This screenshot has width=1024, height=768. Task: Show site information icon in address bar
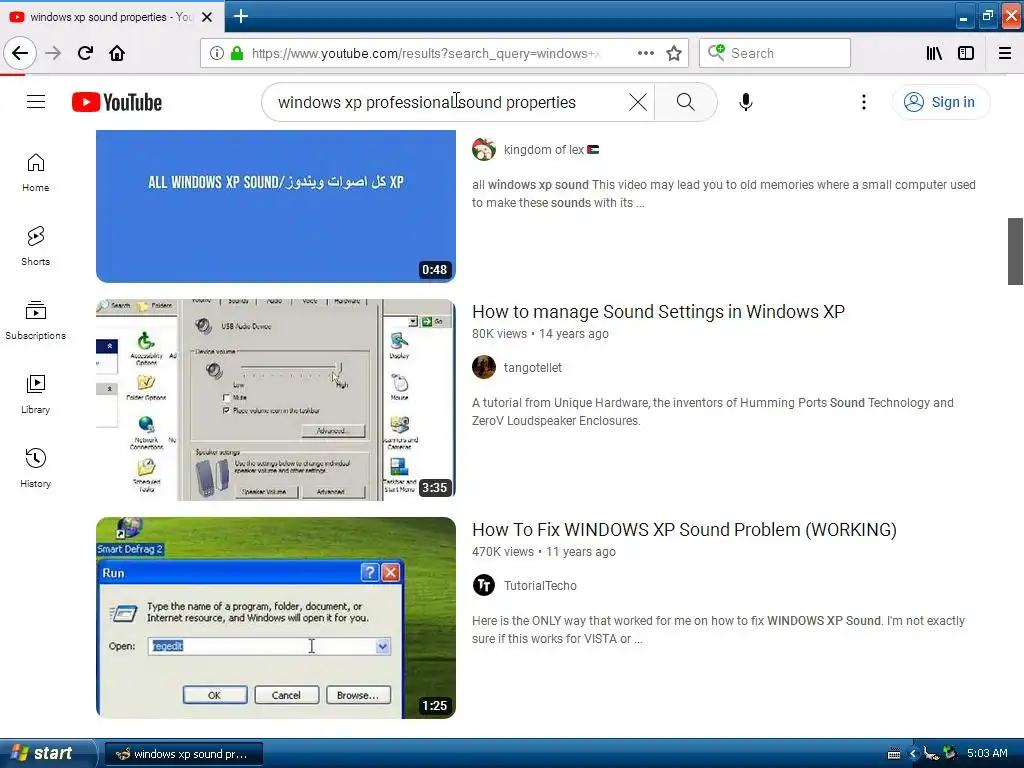(x=217, y=54)
